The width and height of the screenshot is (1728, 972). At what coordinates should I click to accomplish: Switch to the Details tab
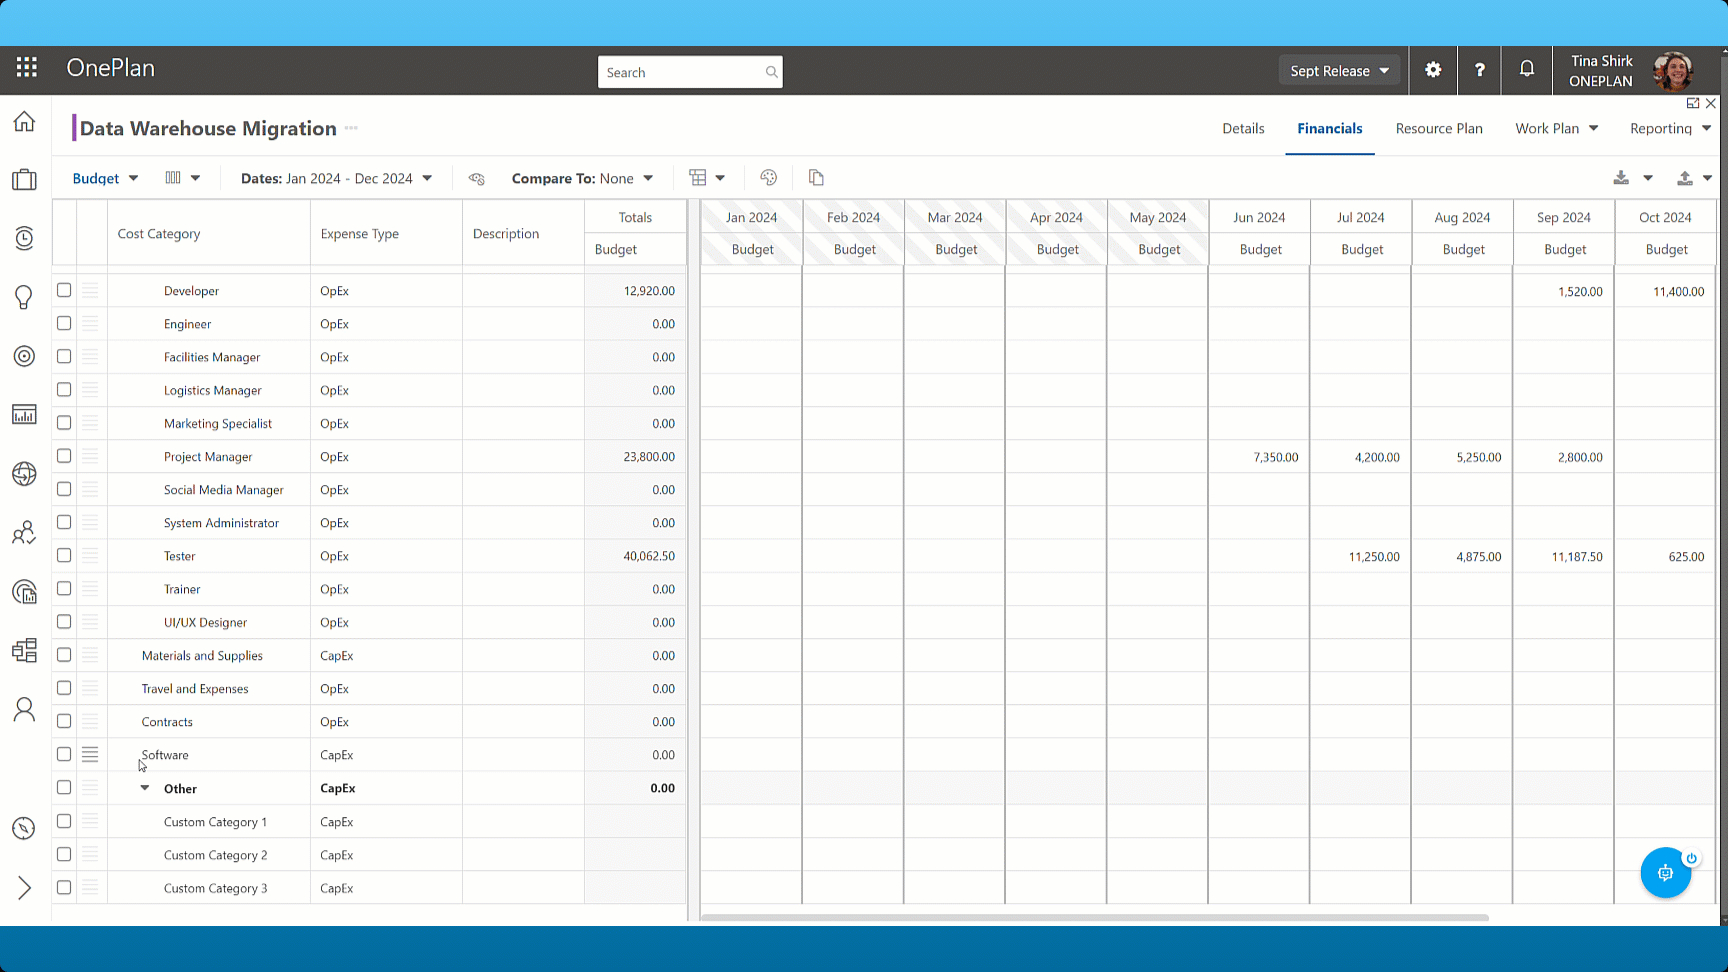coord(1243,128)
